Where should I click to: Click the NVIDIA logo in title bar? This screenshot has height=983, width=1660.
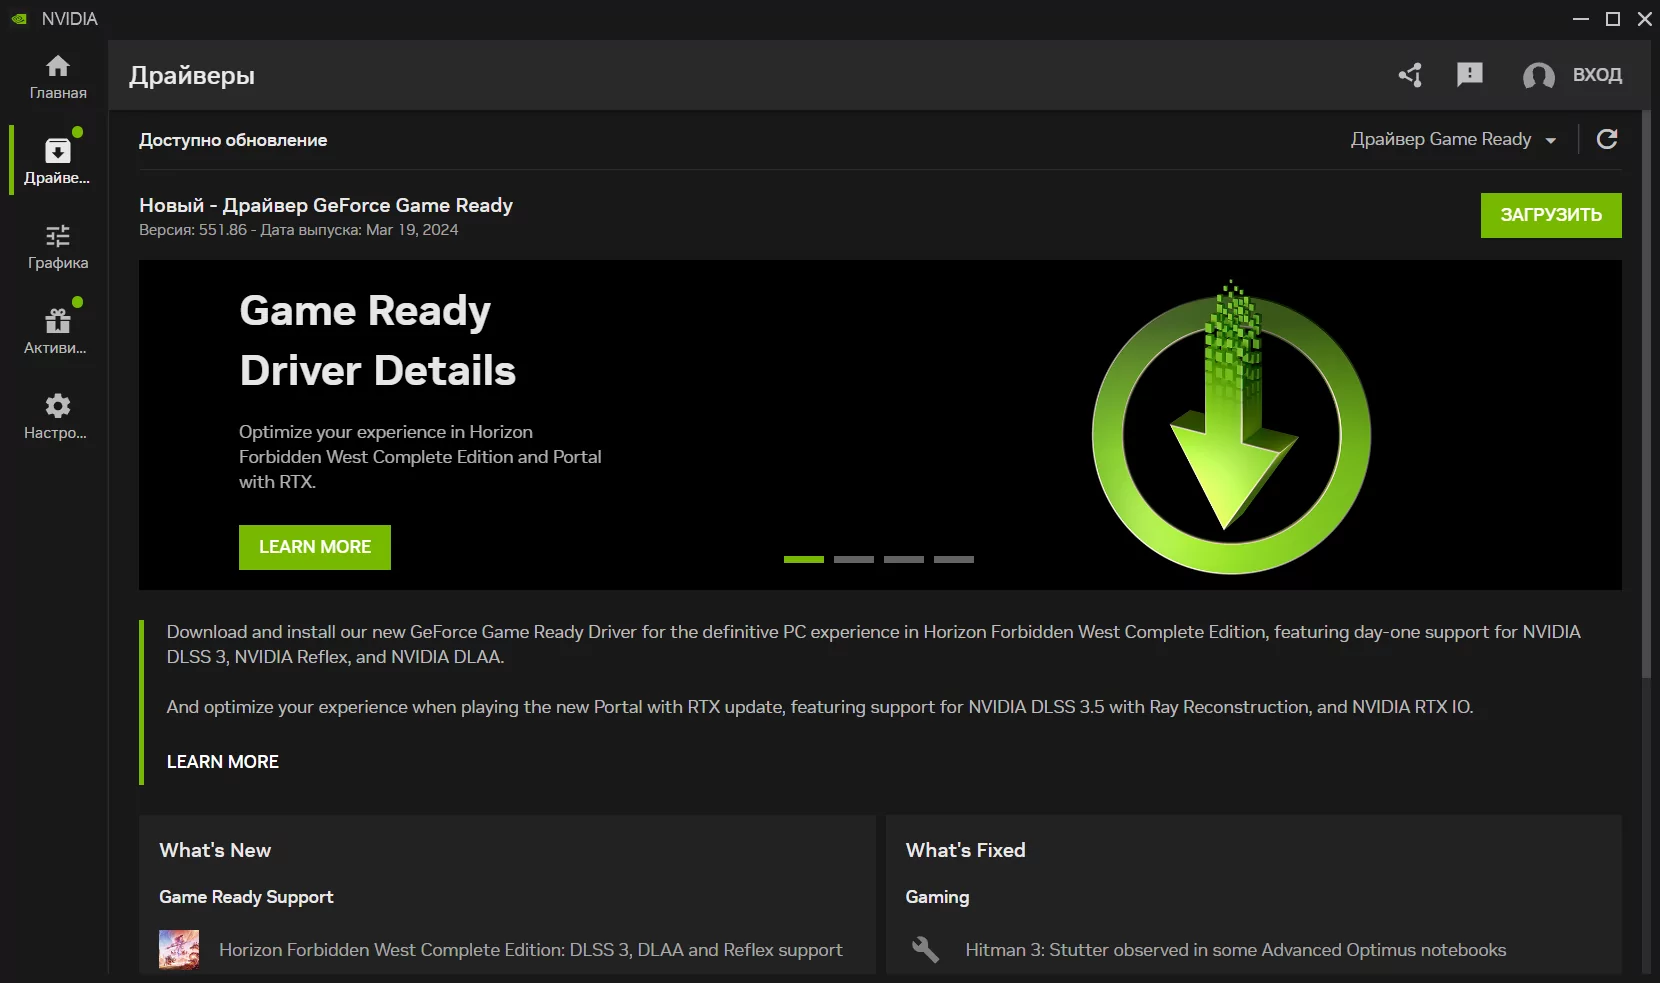(19, 19)
